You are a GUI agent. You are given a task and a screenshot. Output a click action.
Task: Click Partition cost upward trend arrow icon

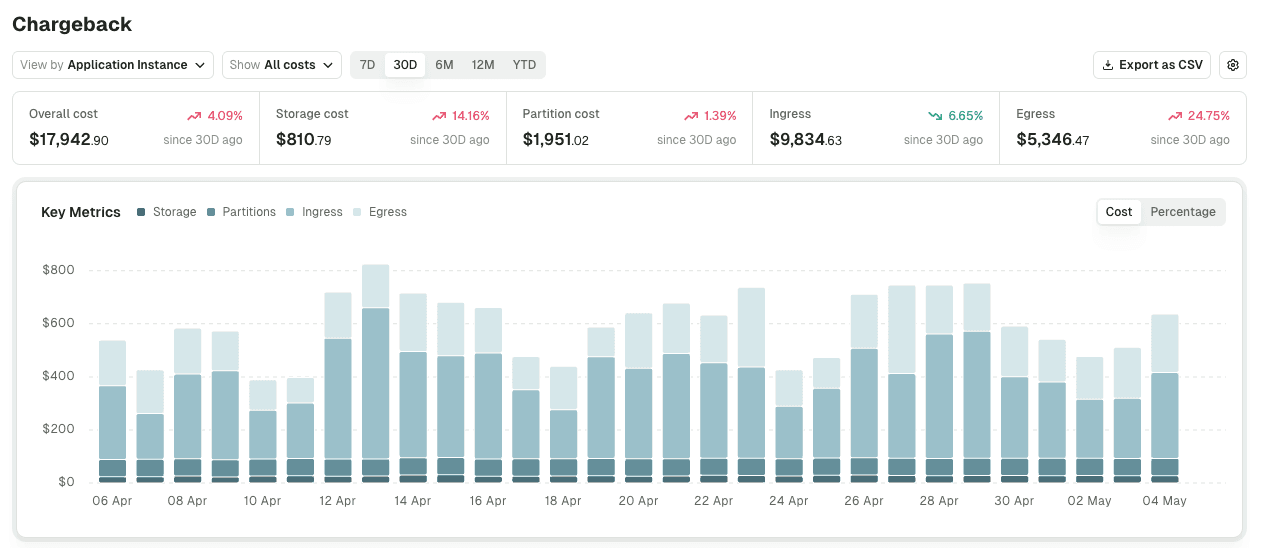point(691,116)
